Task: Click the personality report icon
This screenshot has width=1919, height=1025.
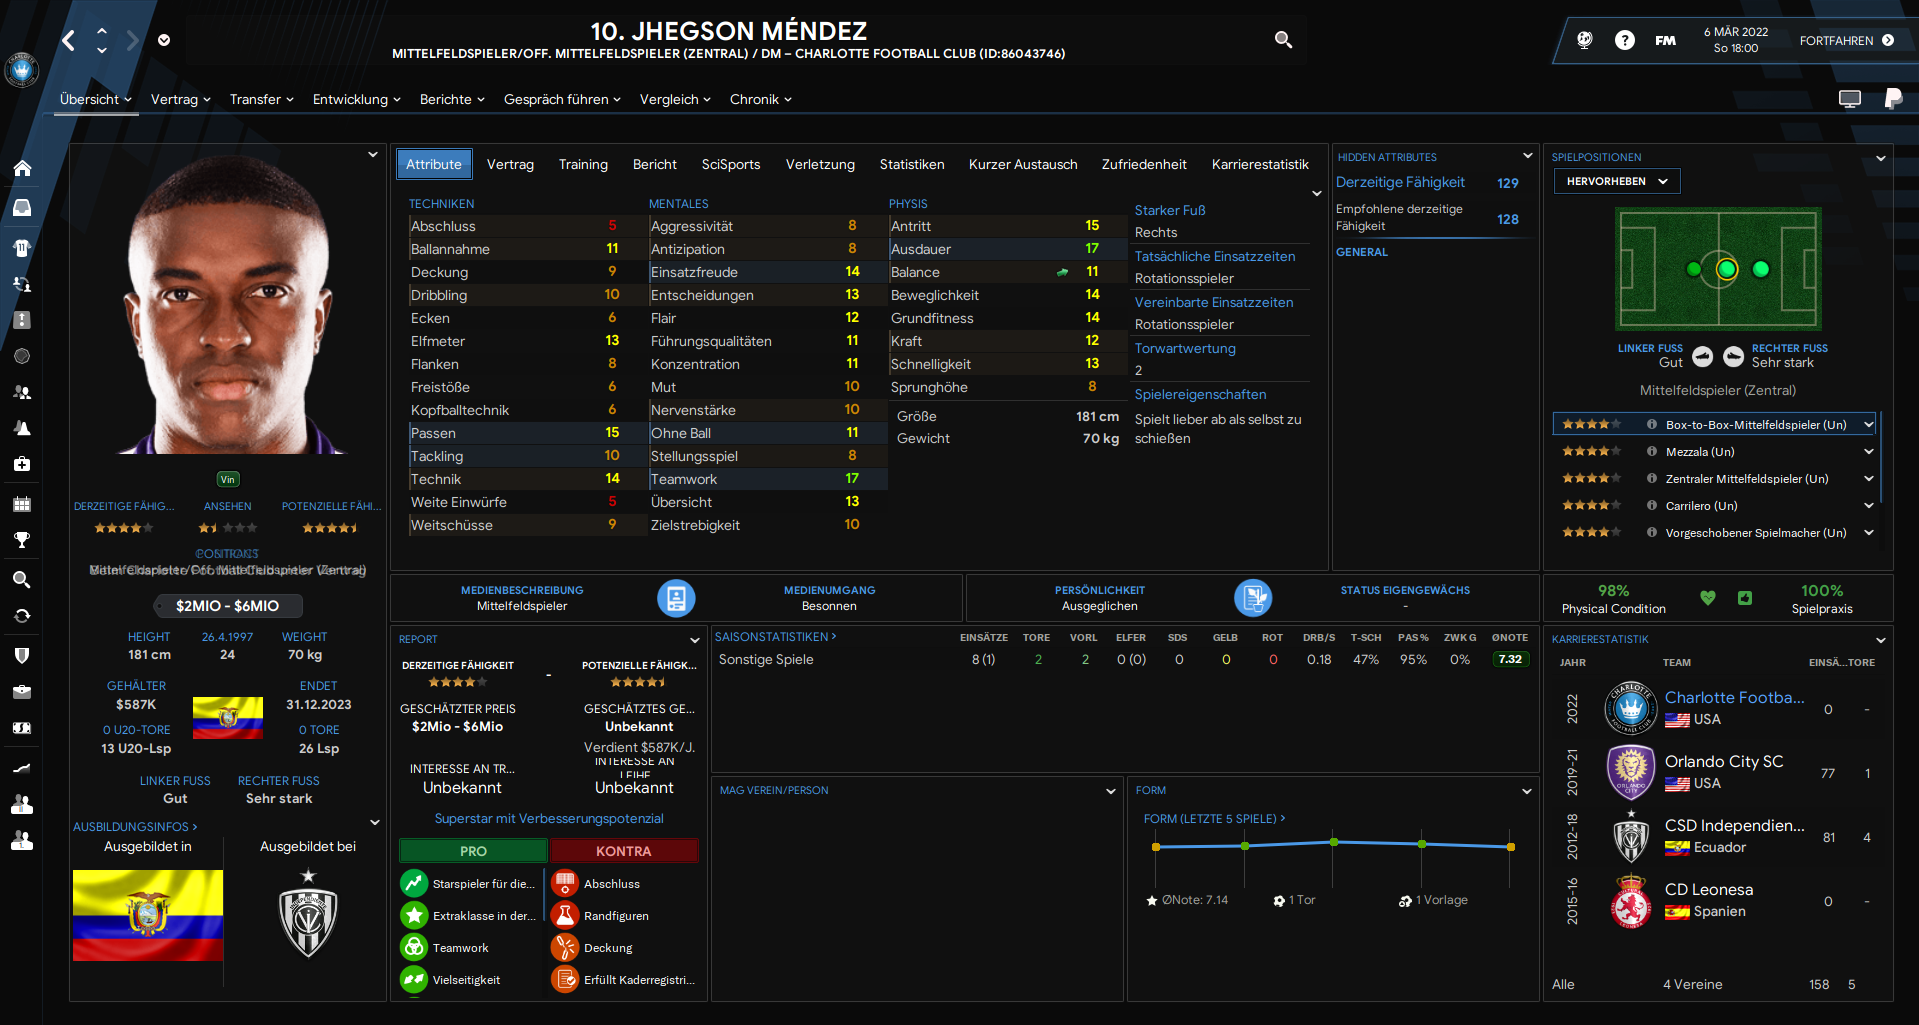Action: tap(1253, 598)
